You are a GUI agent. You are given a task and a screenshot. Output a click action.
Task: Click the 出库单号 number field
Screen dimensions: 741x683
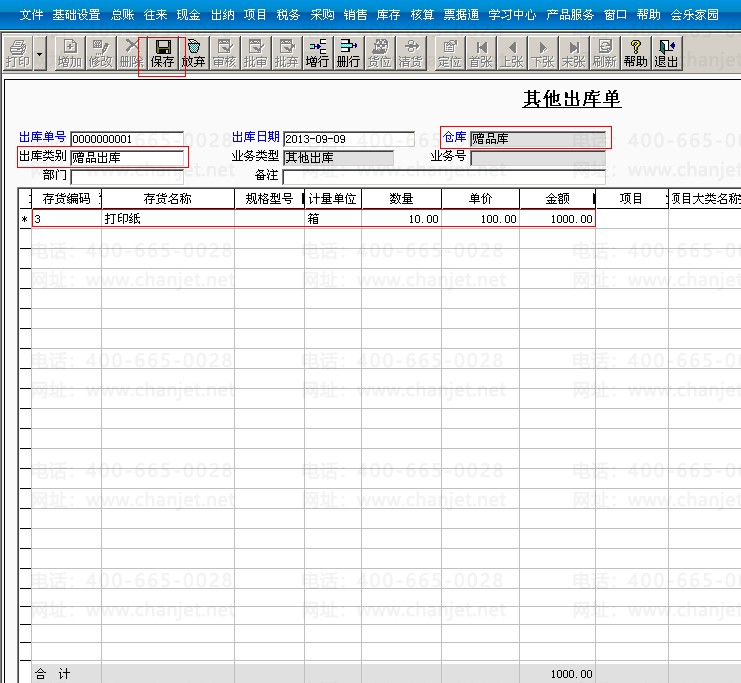(x=127, y=139)
